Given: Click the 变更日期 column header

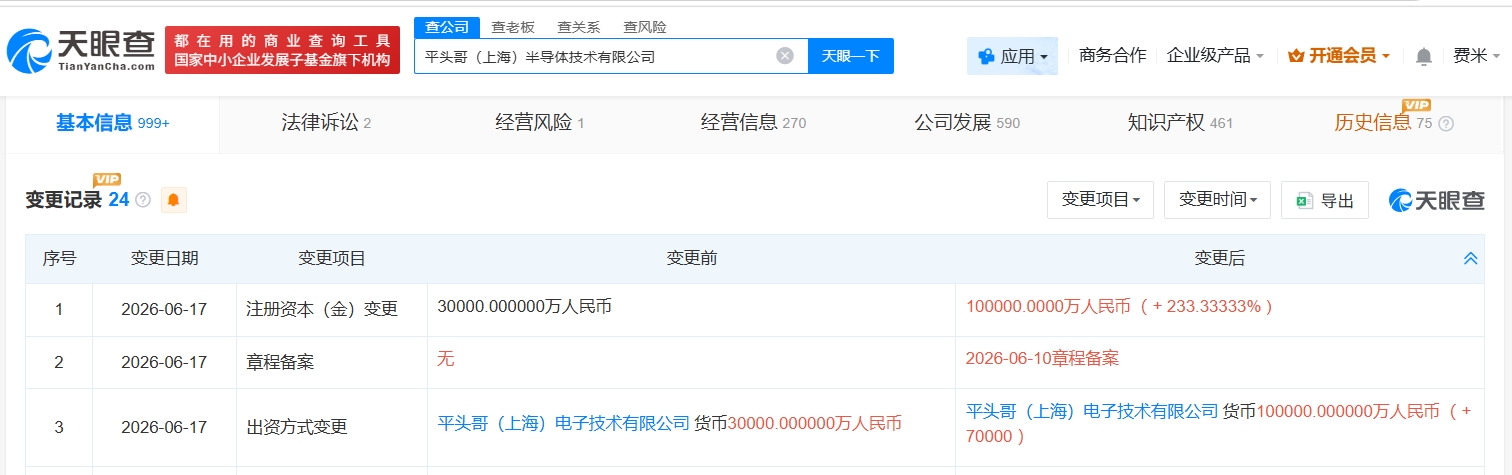Looking at the screenshot, I should tap(164, 259).
